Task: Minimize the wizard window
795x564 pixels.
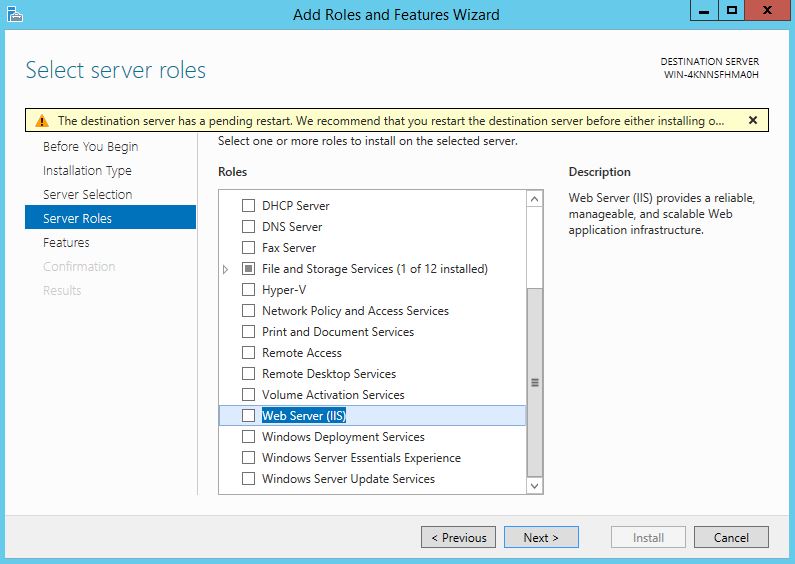Action: [x=704, y=11]
